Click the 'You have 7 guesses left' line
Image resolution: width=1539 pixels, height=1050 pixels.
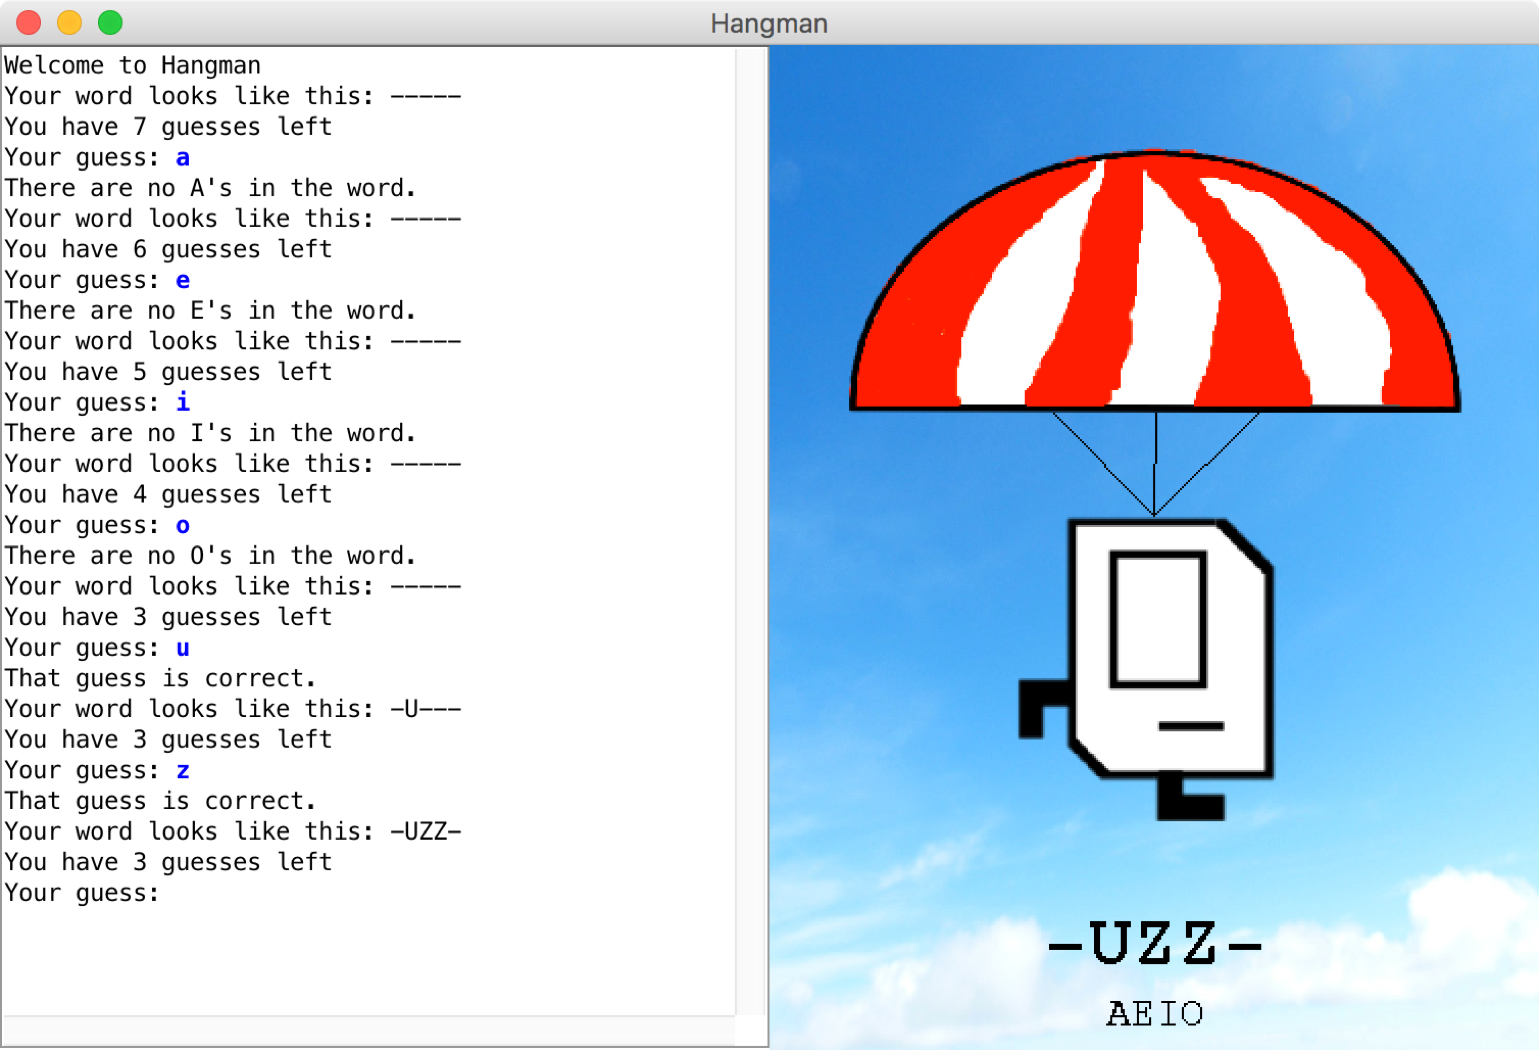point(167,127)
